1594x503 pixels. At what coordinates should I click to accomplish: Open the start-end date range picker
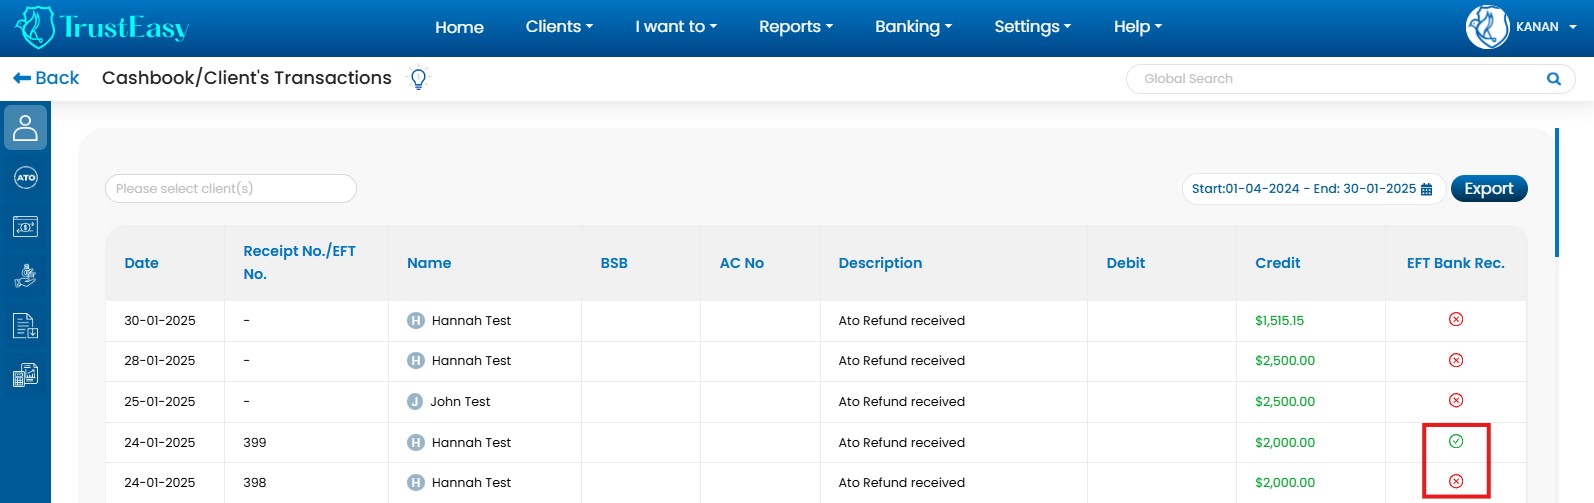1311,188
